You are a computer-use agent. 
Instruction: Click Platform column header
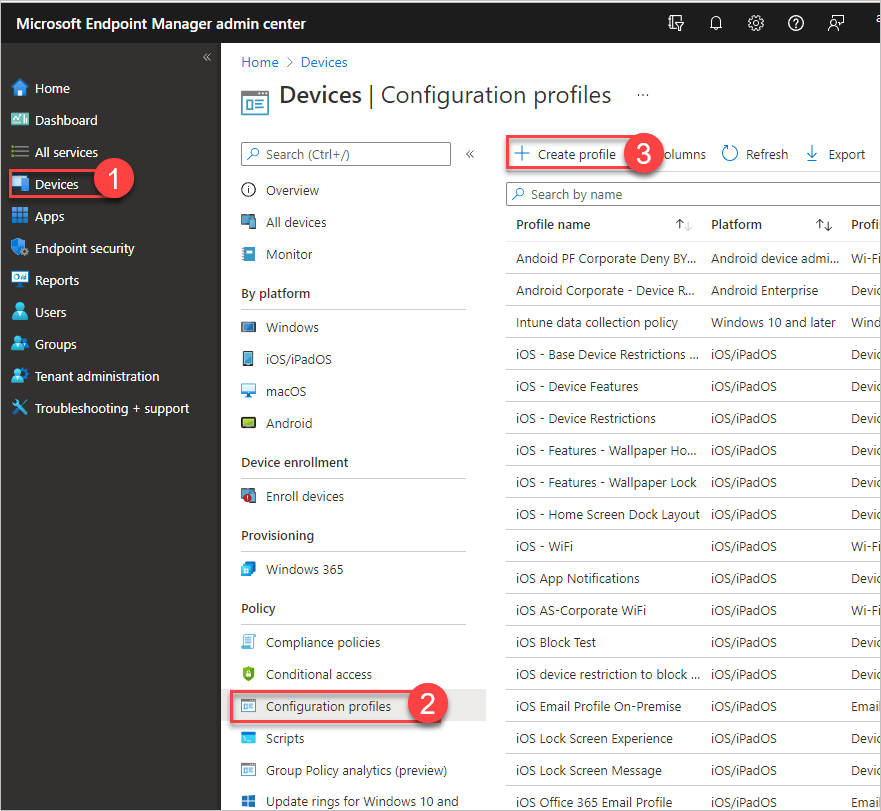(736, 225)
